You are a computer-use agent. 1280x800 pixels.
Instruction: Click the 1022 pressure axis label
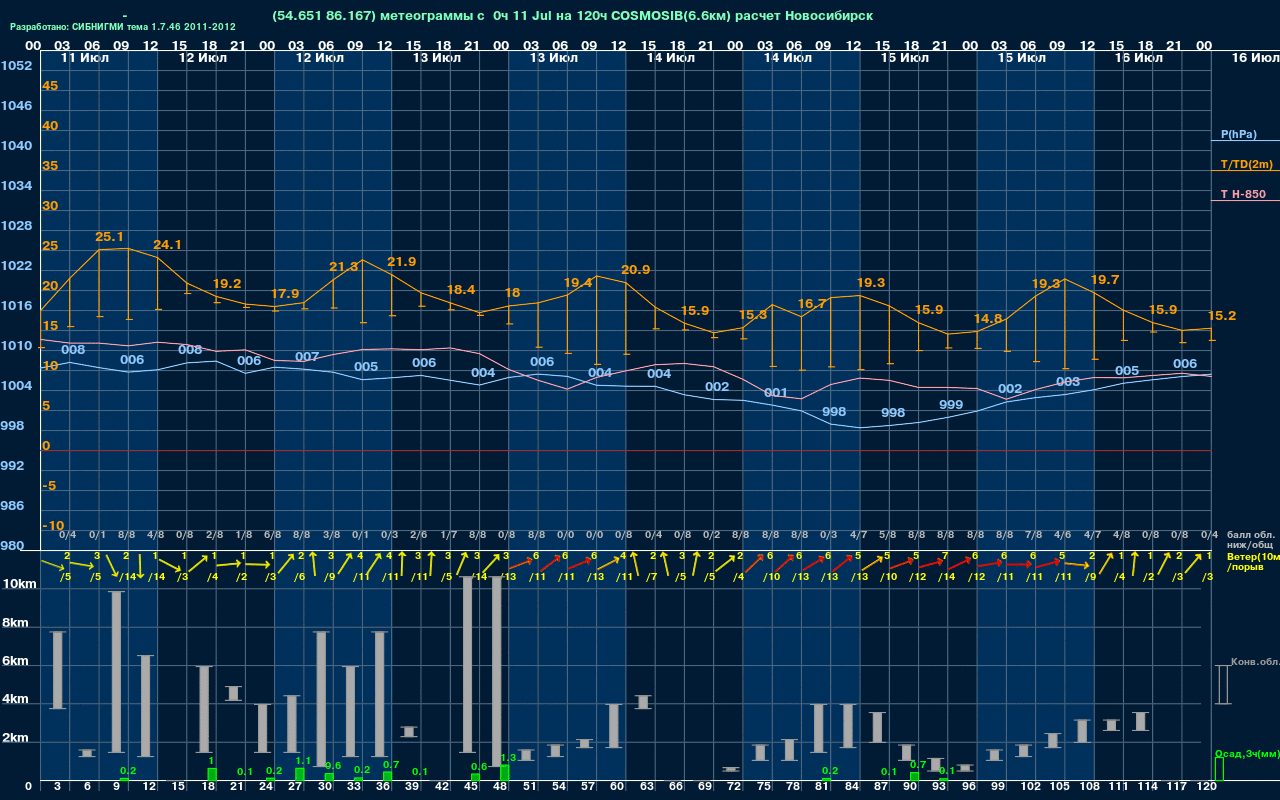[16, 266]
